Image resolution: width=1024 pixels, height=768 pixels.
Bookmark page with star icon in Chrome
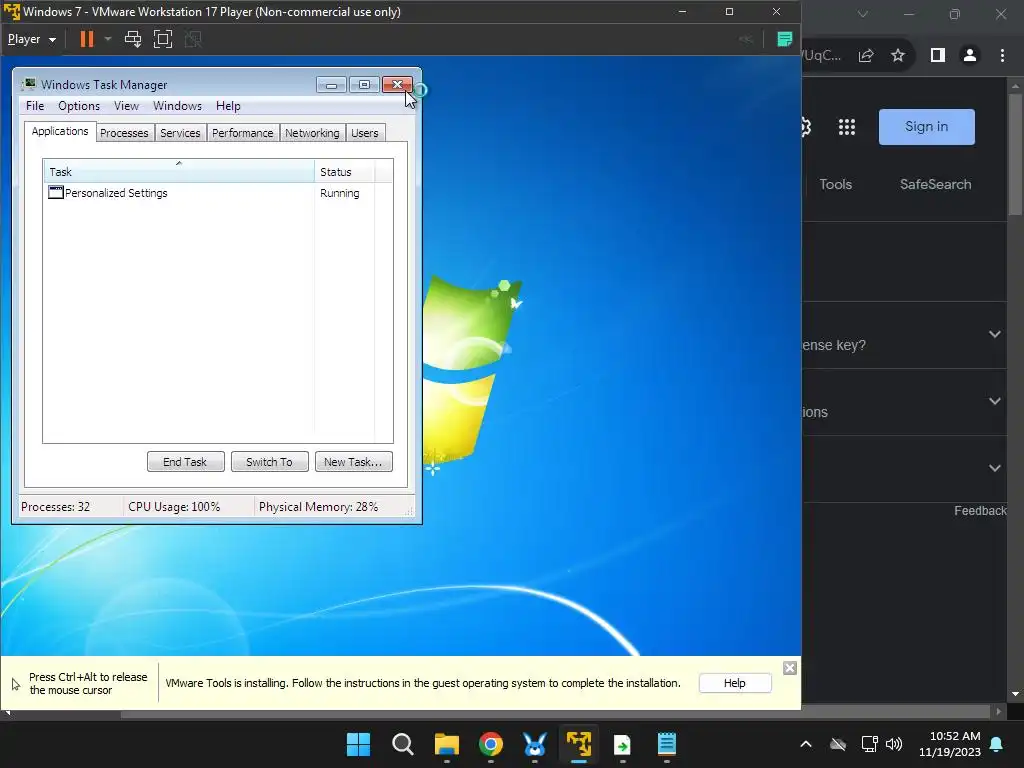898,56
